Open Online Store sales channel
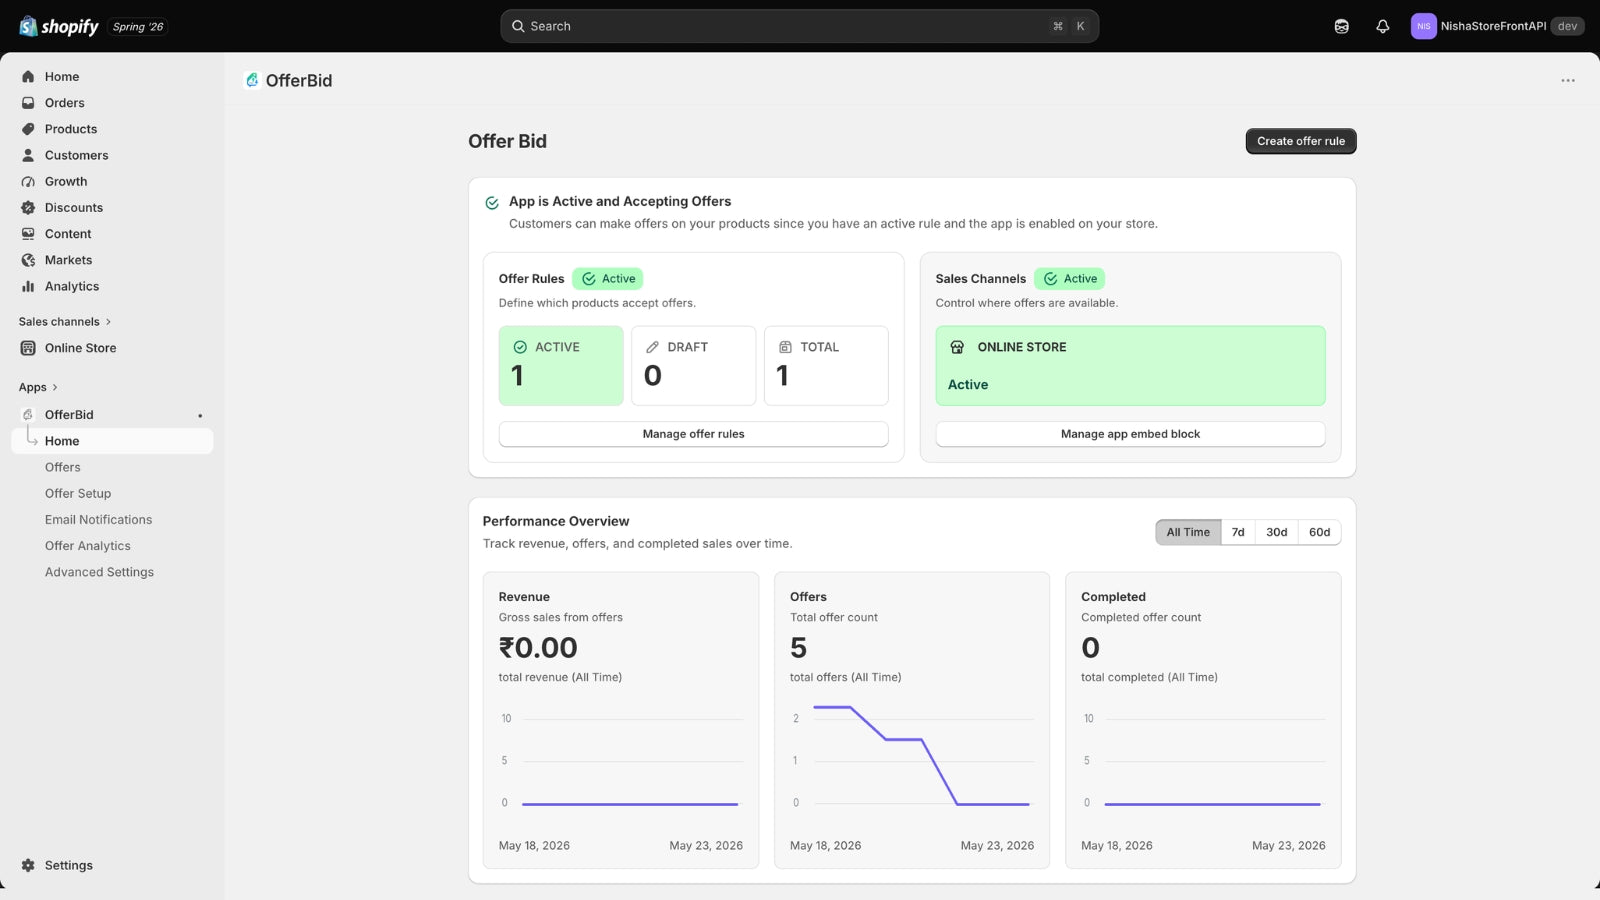 80,348
